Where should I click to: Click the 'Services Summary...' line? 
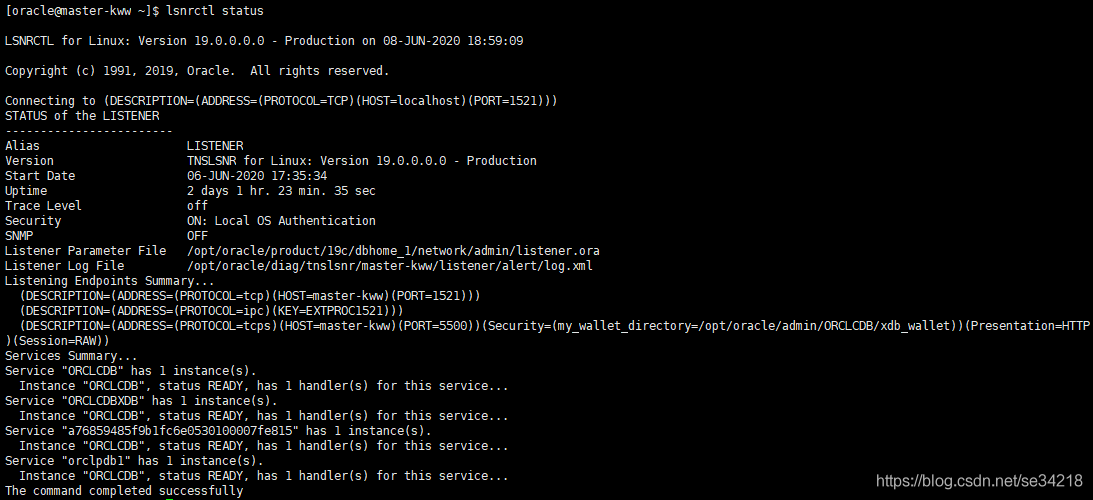click(x=71, y=356)
